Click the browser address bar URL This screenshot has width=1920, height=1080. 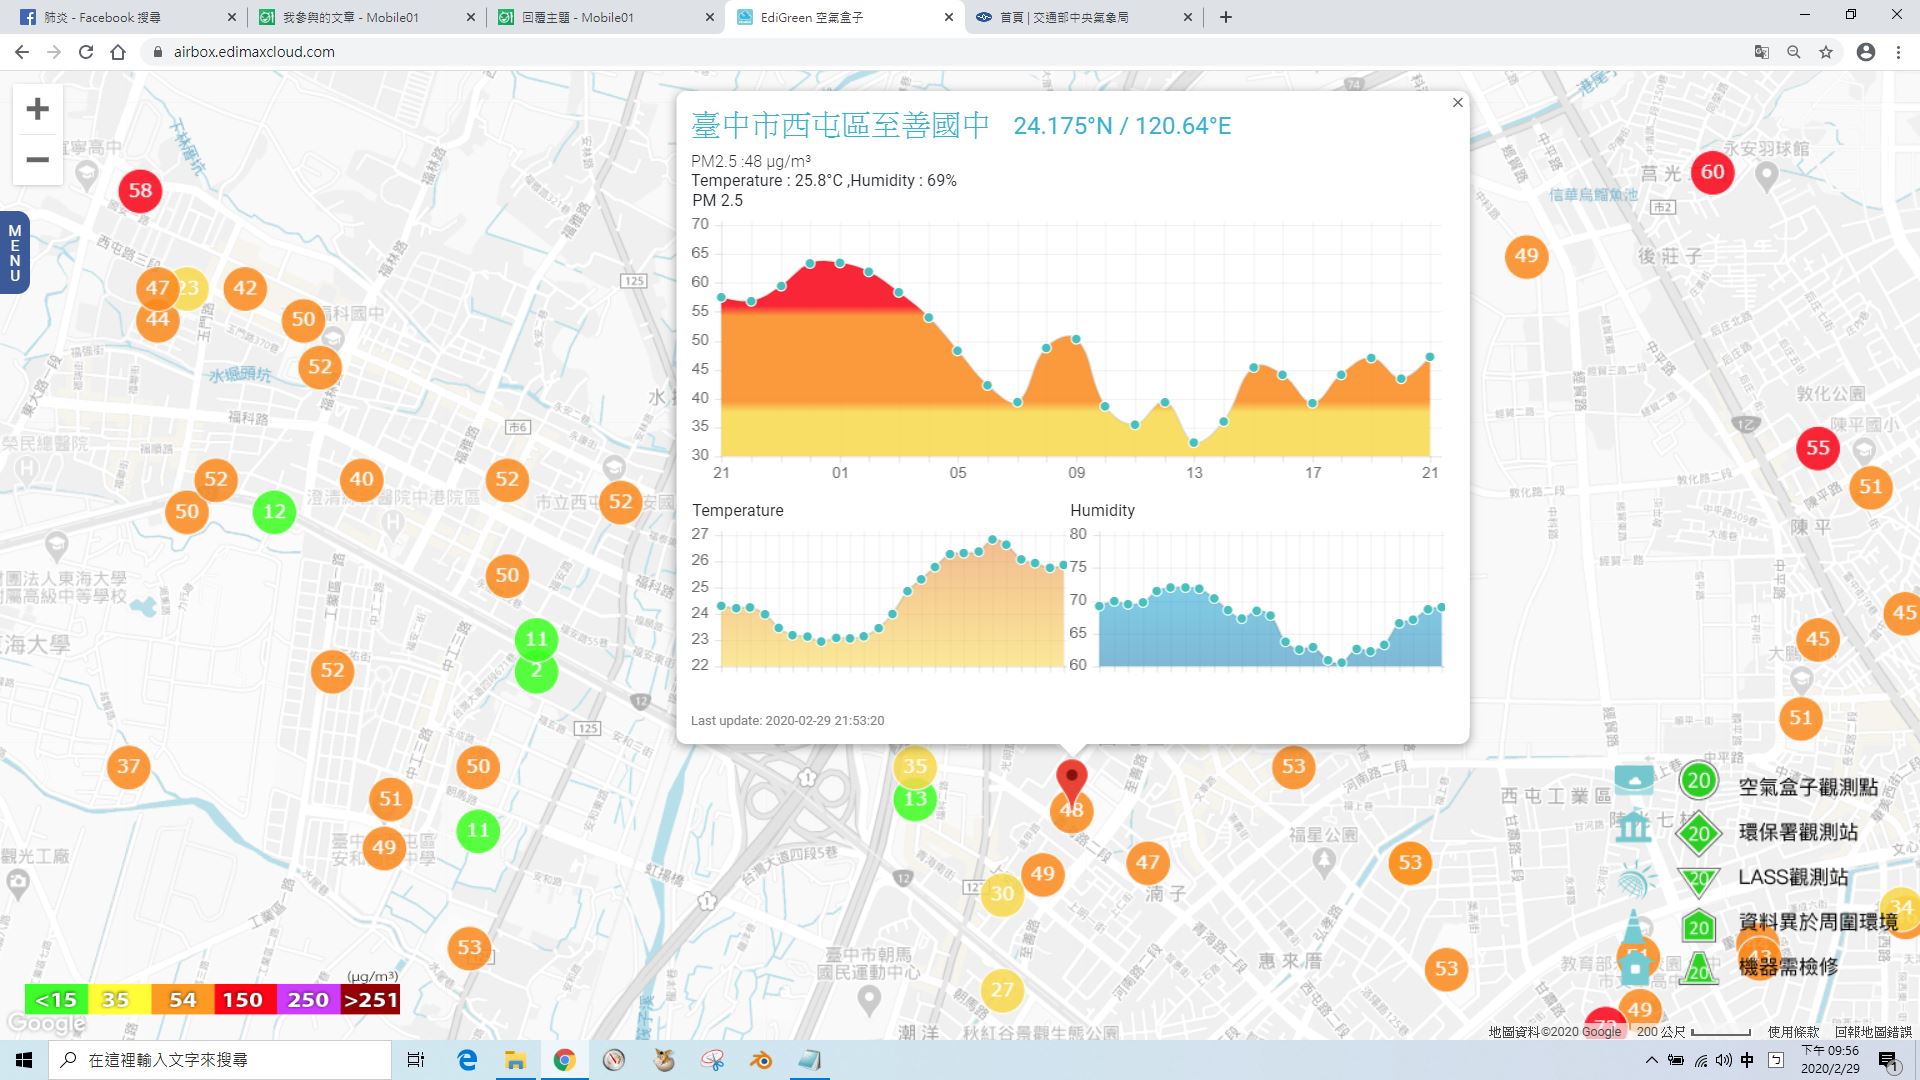click(x=254, y=52)
